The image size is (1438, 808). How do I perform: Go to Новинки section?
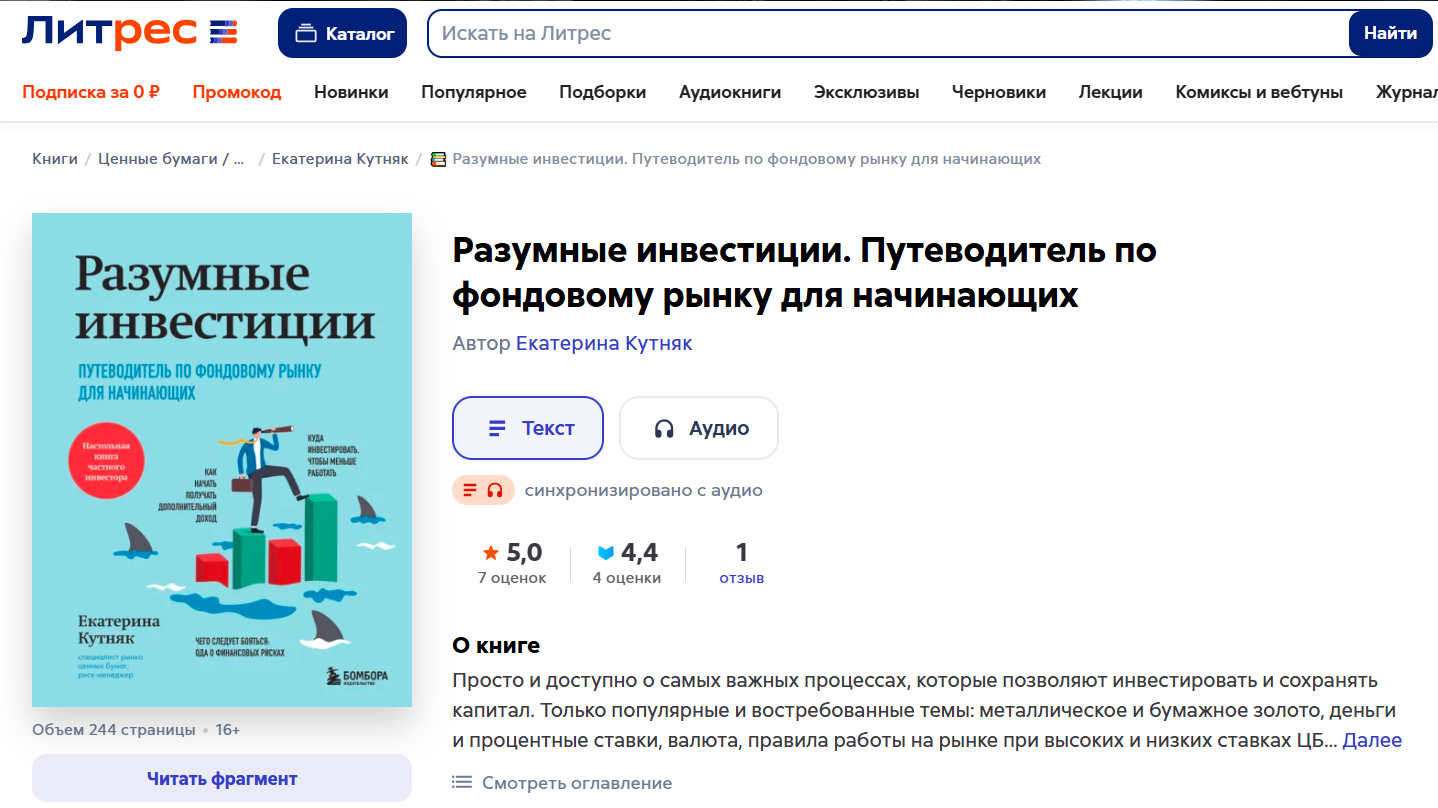[351, 92]
